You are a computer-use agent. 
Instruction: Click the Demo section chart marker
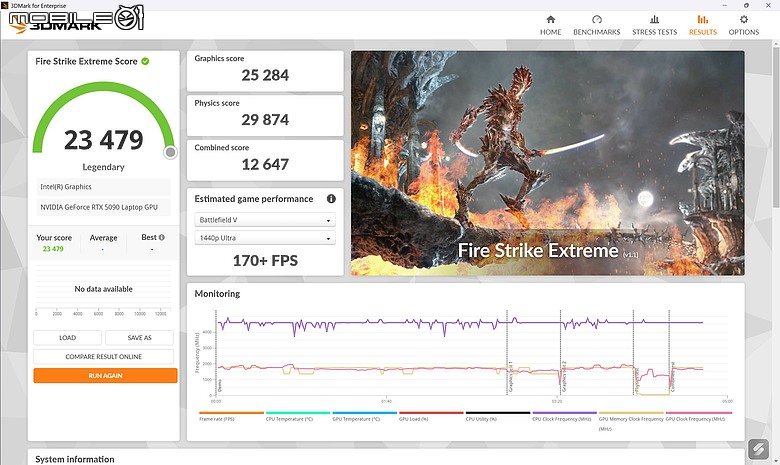point(219,385)
